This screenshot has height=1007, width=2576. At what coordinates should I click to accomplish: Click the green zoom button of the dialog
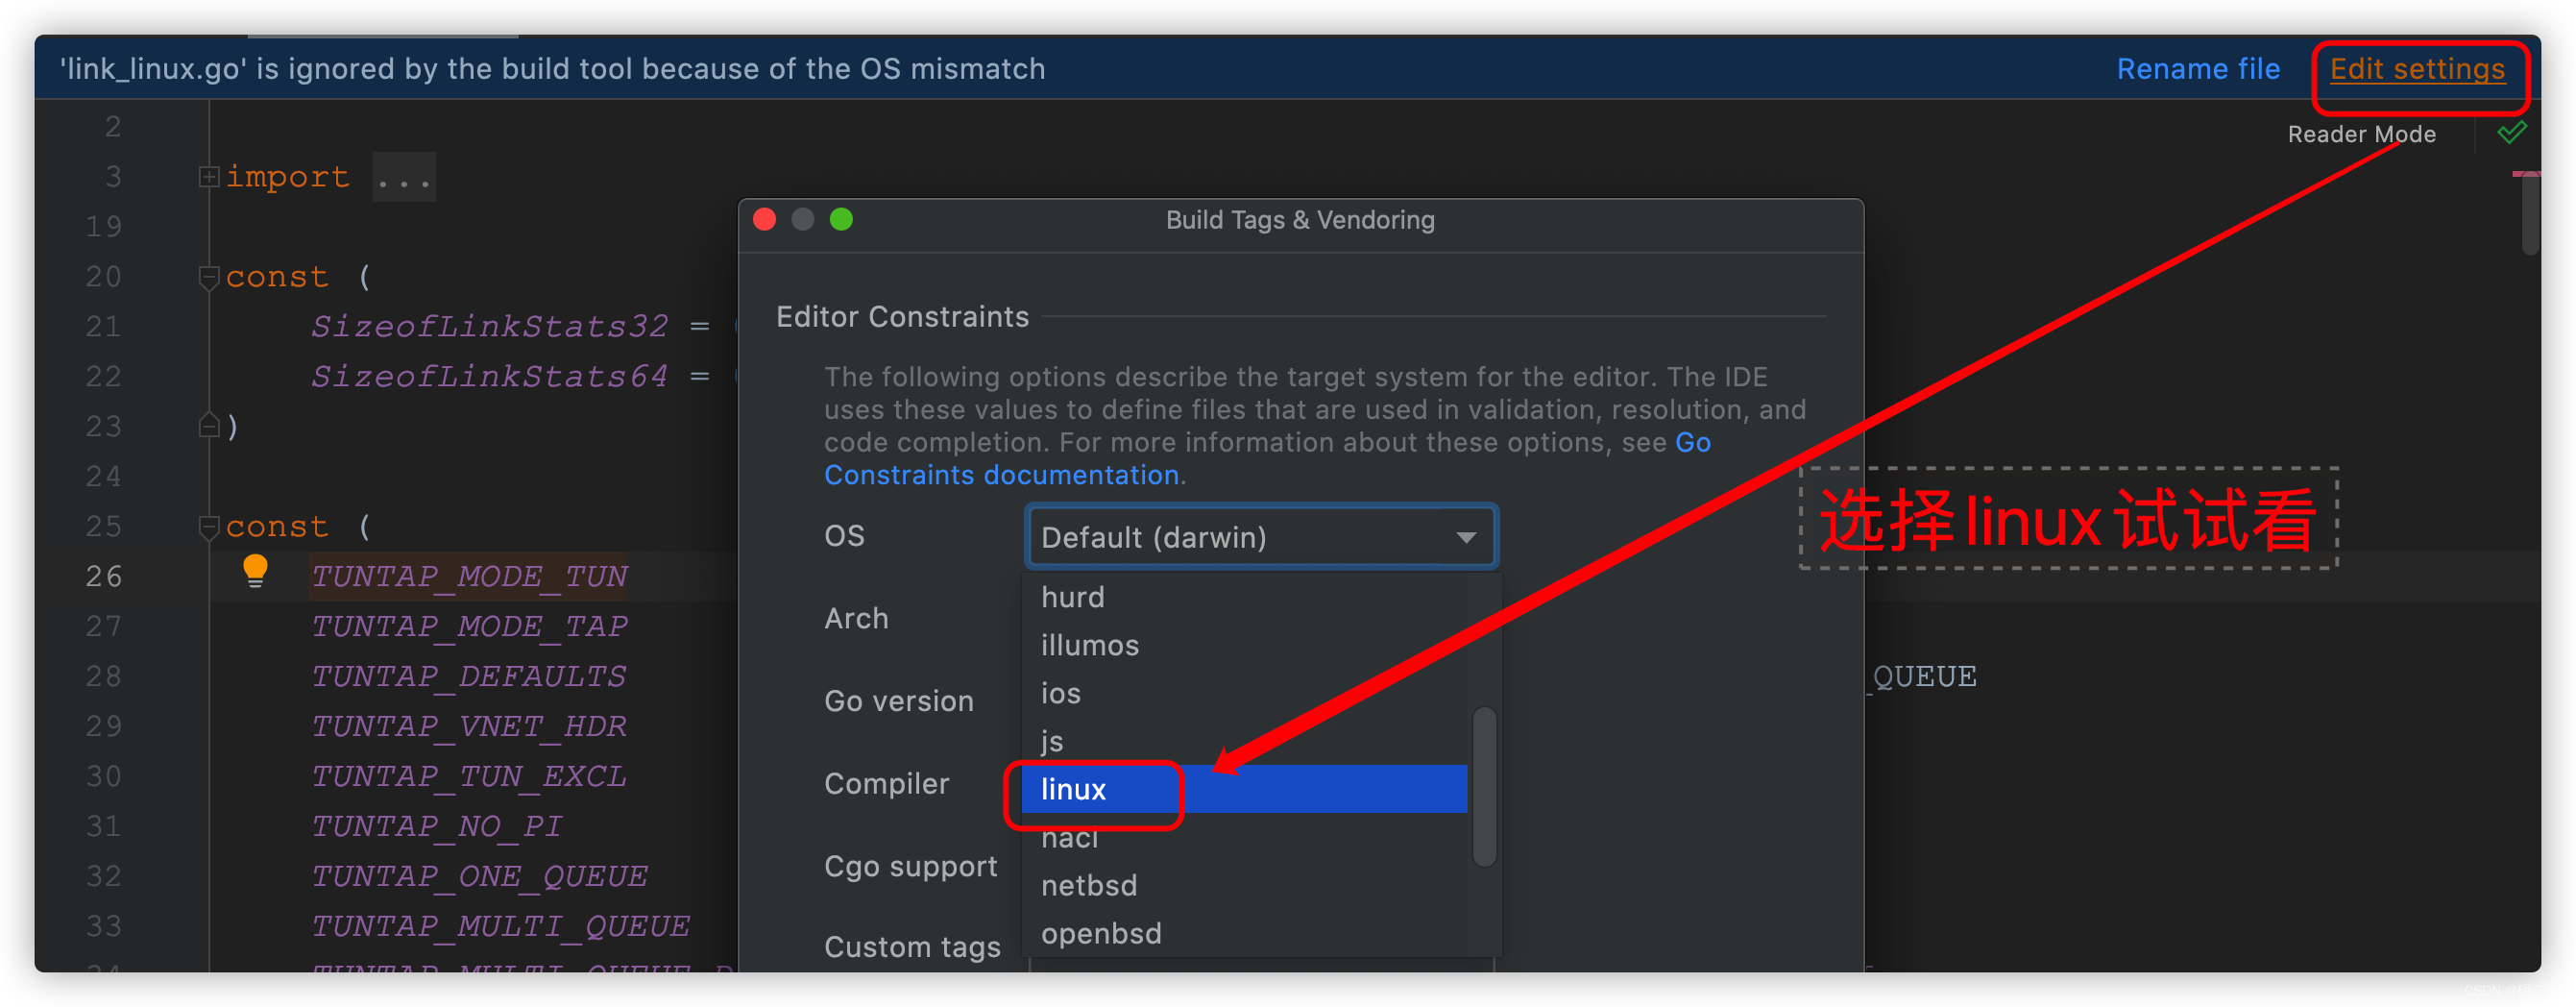(841, 219)
